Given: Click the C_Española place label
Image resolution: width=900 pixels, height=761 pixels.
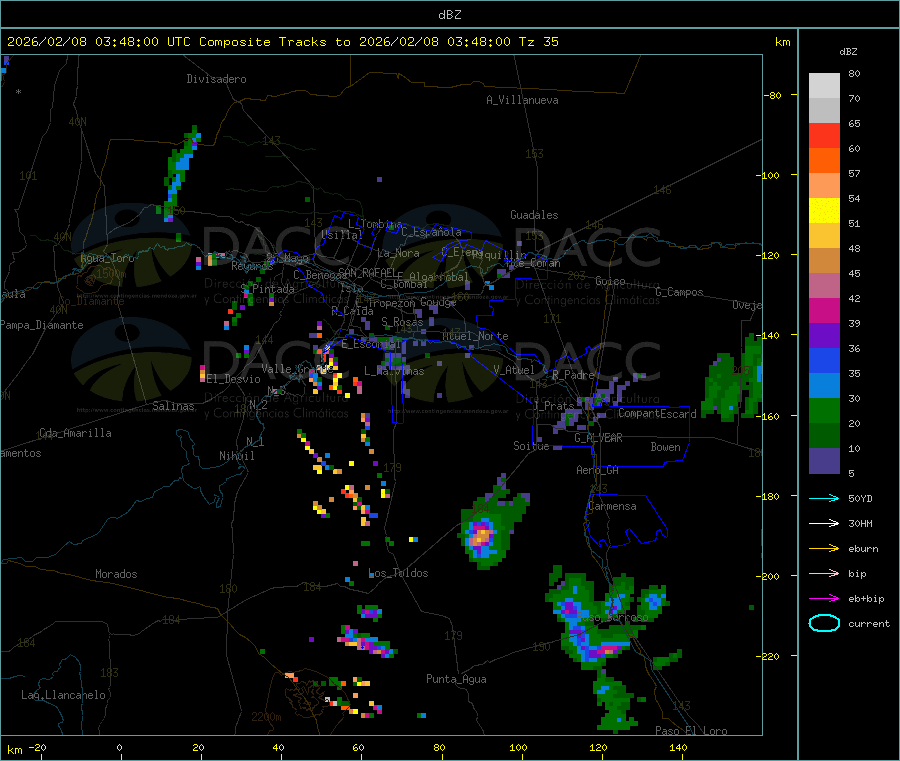Looking at the screenshot, I should coord(431,232).
